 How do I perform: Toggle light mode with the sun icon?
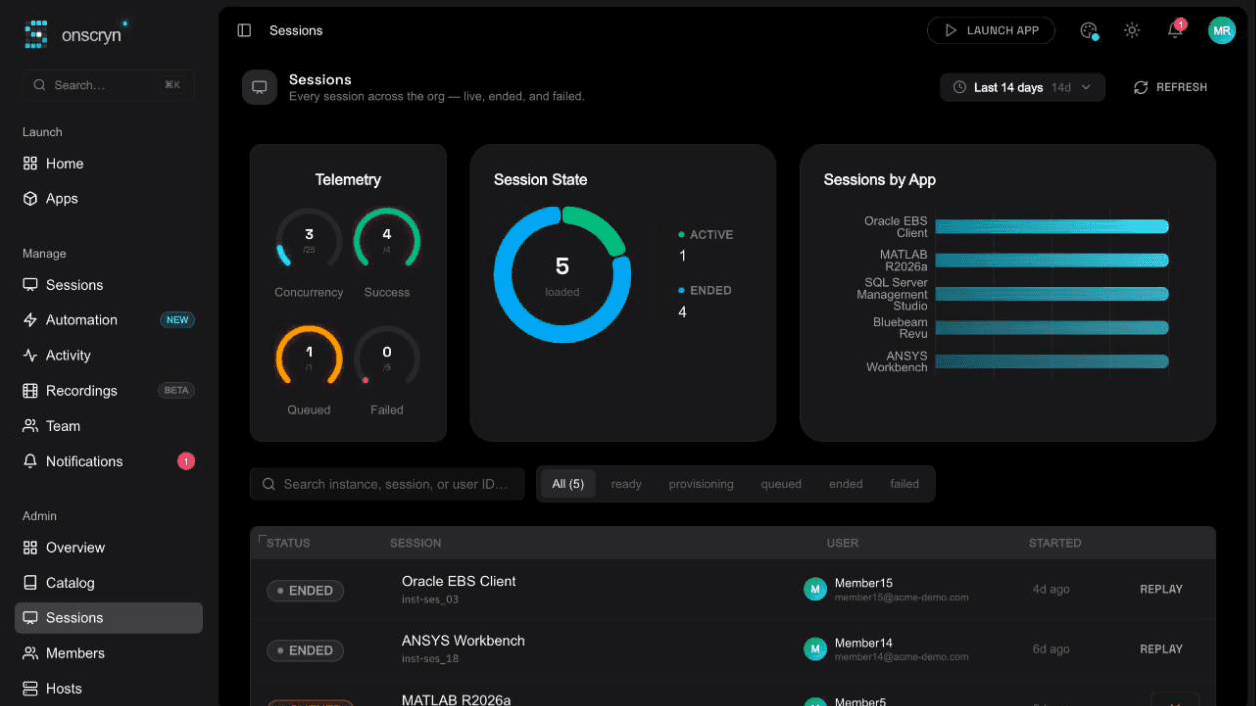point(1132,31)
